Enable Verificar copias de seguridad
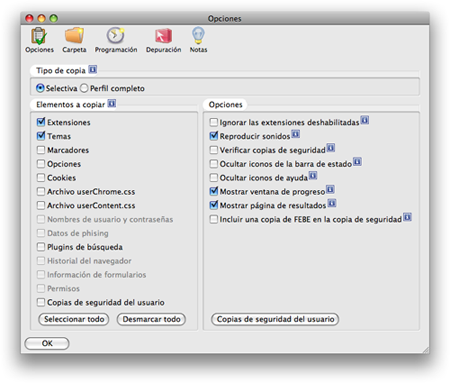 click(x=214, y=150)
